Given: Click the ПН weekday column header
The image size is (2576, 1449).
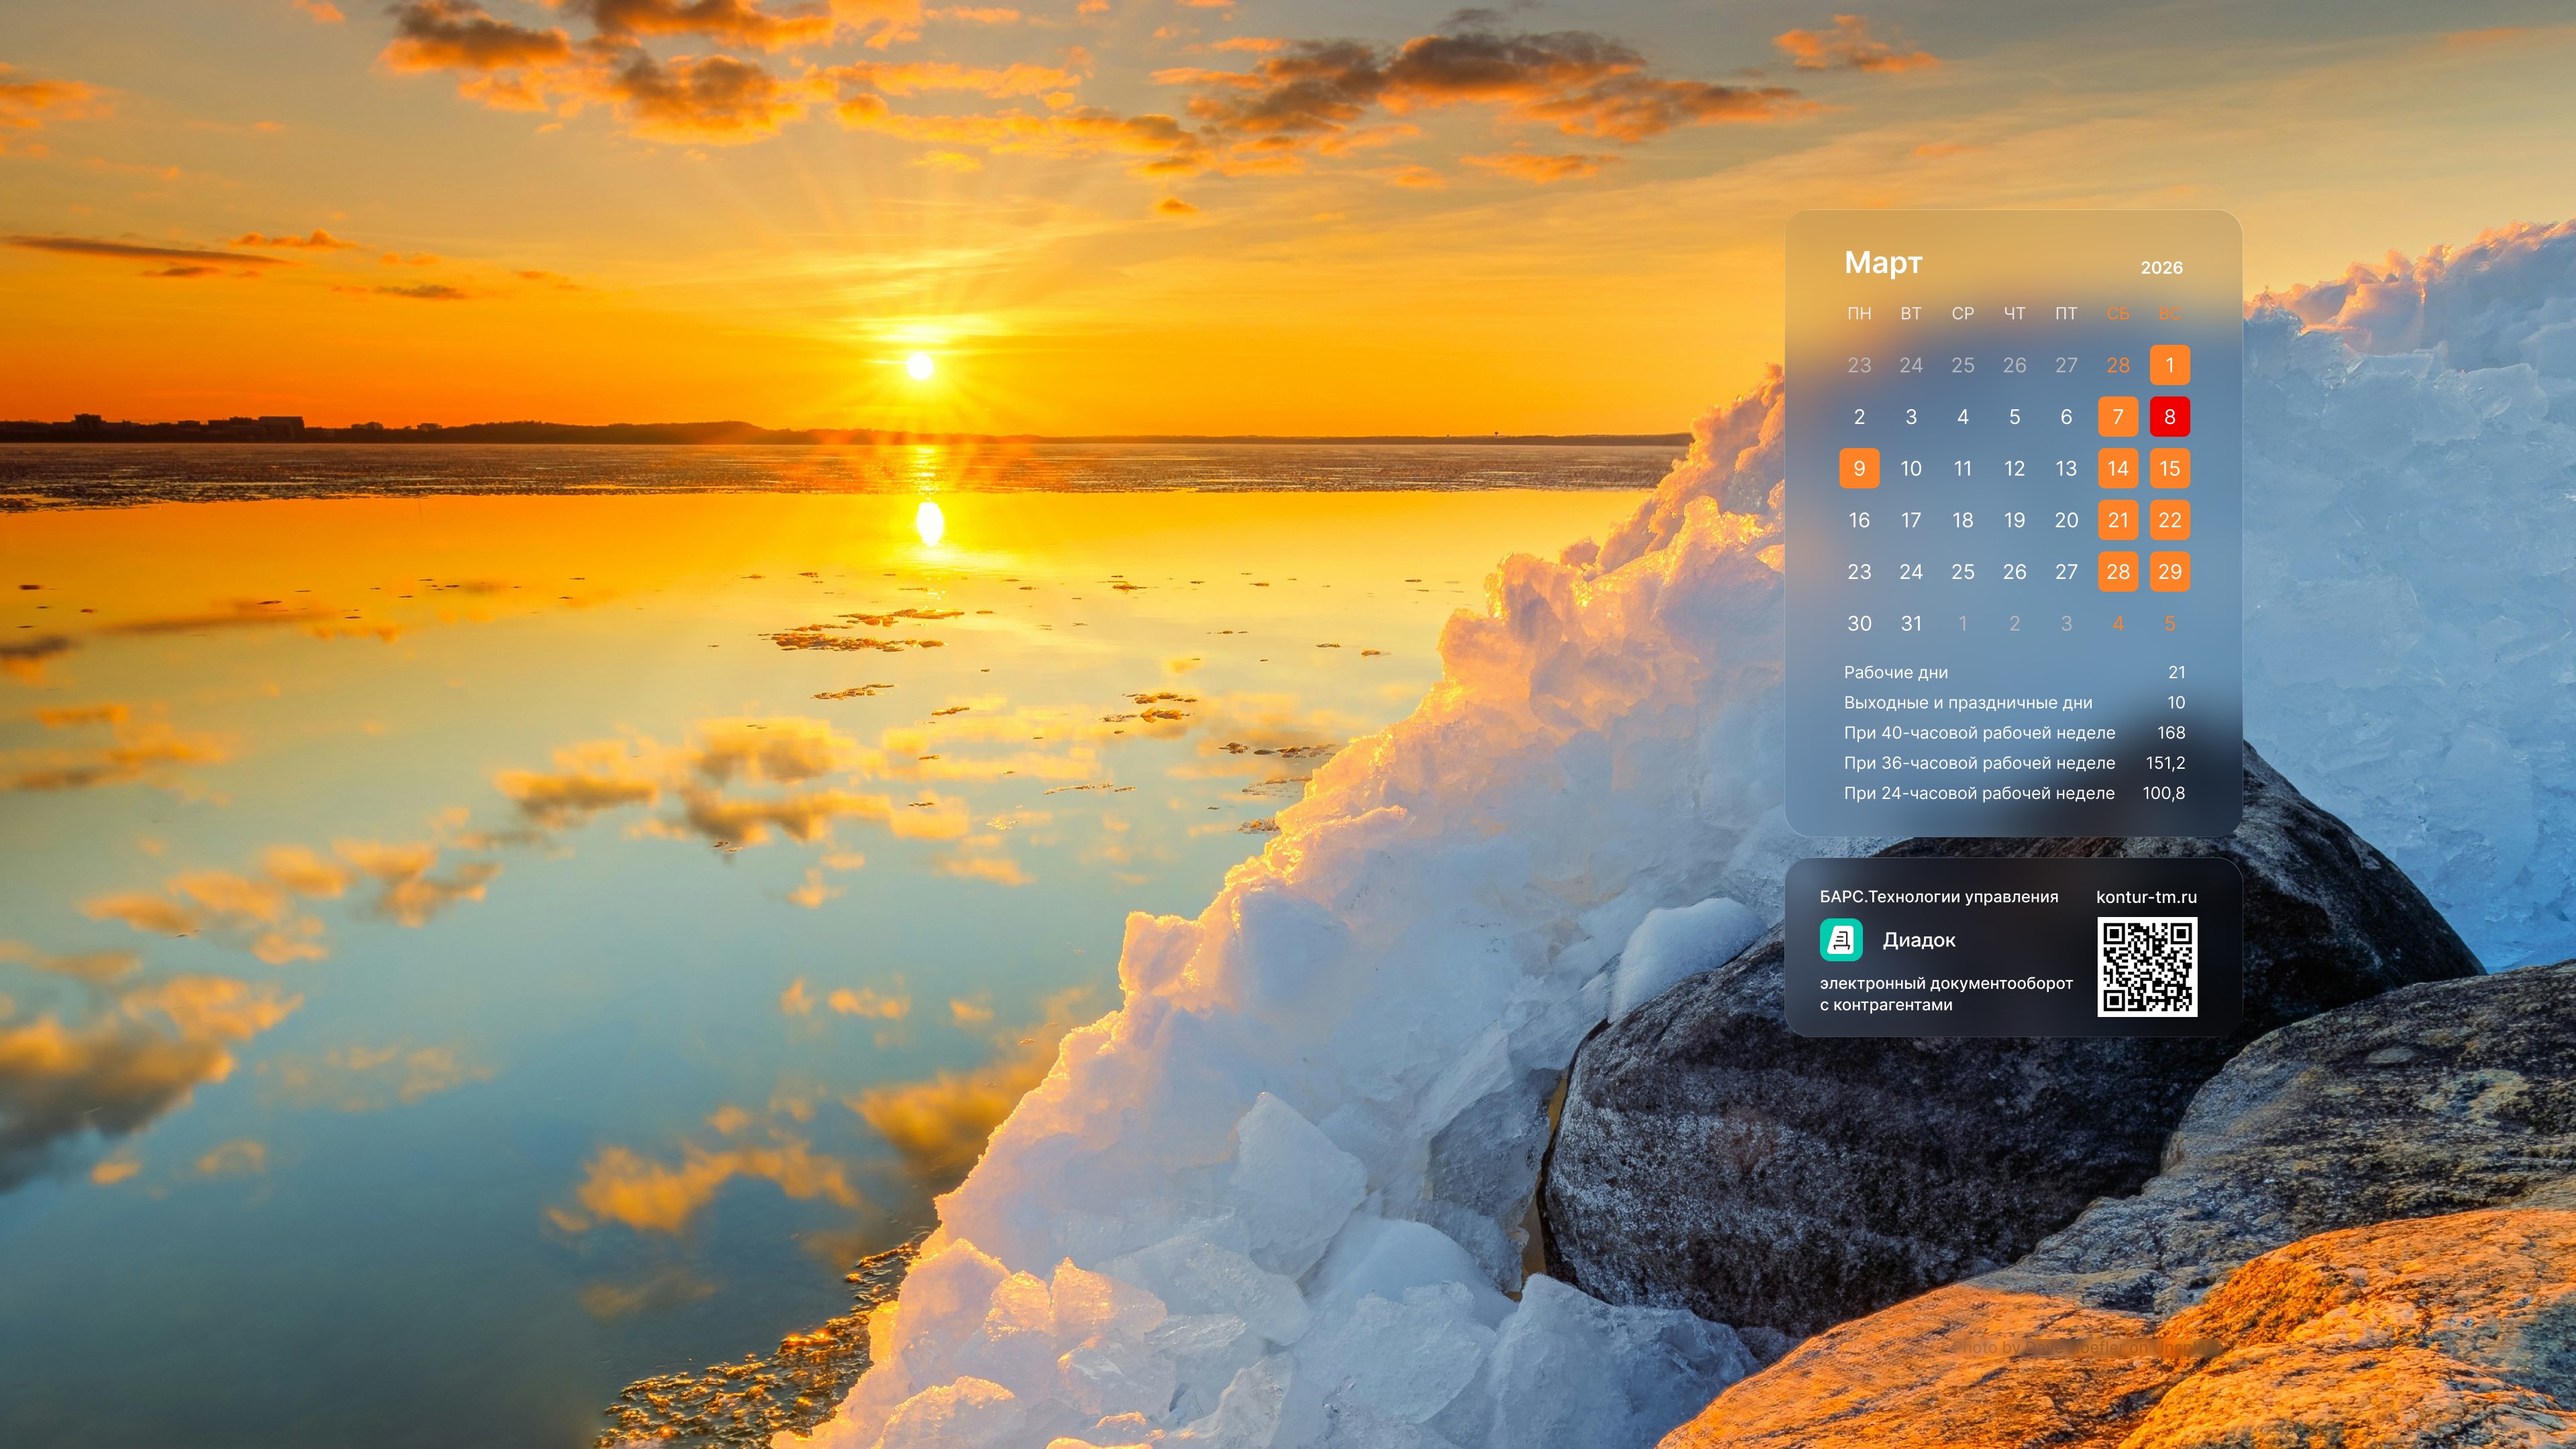Looking at the screenshot, I should point(1859,314).
